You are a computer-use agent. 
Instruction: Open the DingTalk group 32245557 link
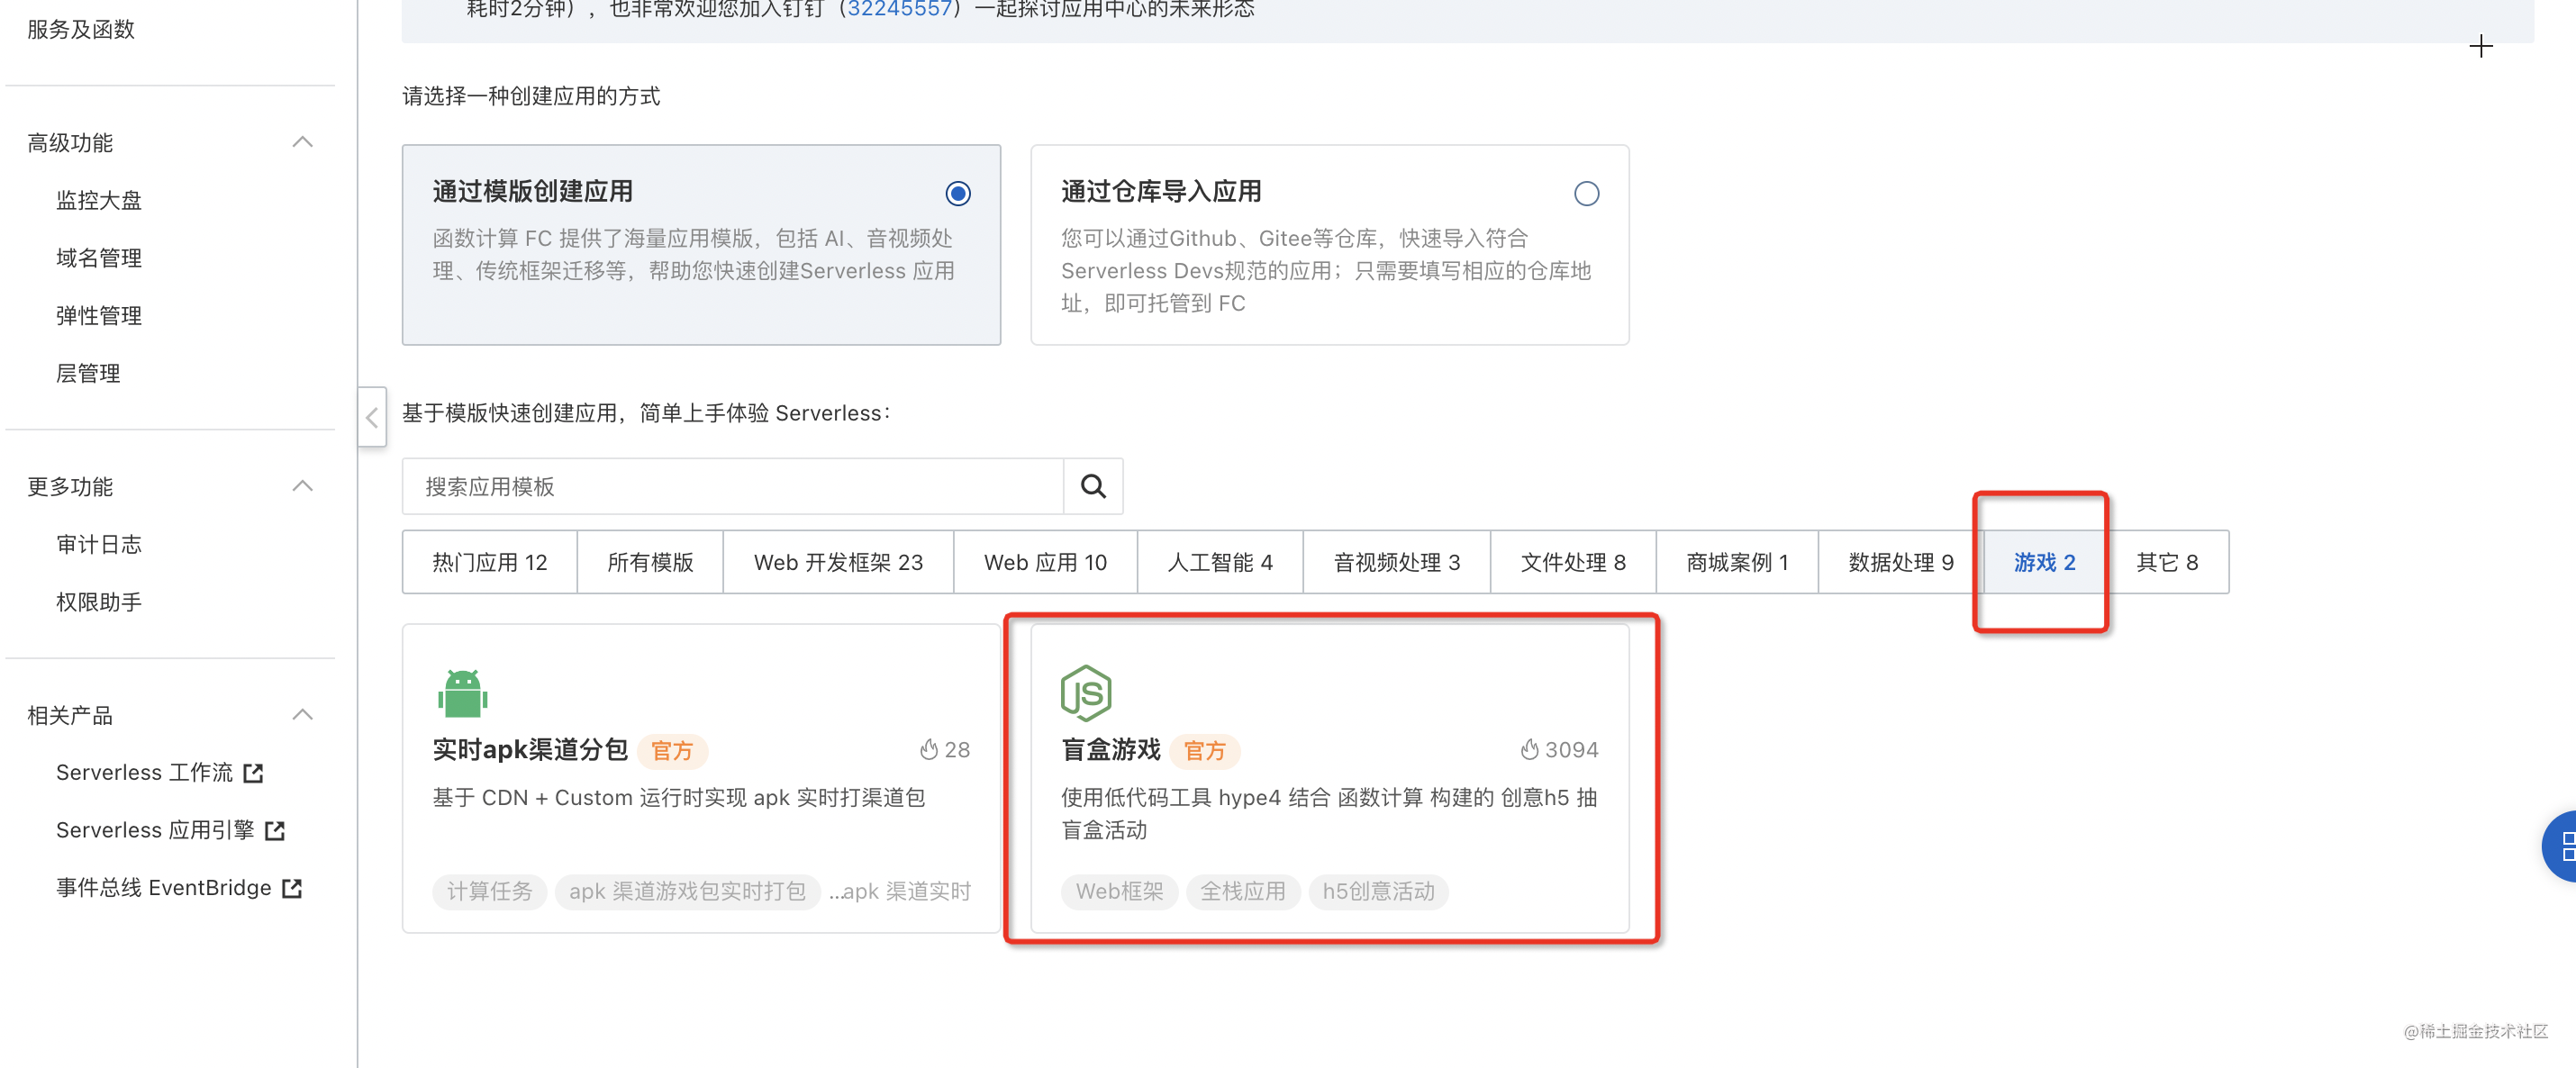pos(898,10)
